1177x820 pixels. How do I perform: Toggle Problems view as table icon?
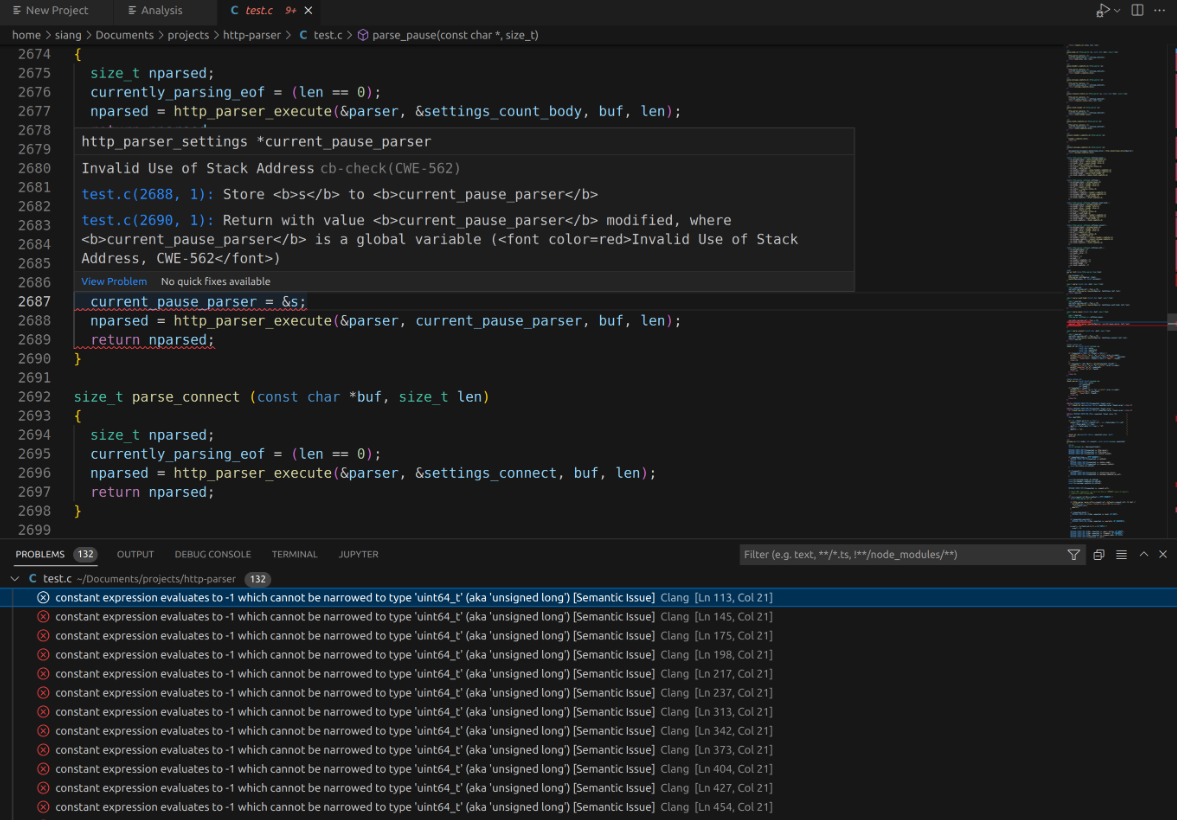(1121, 554)
